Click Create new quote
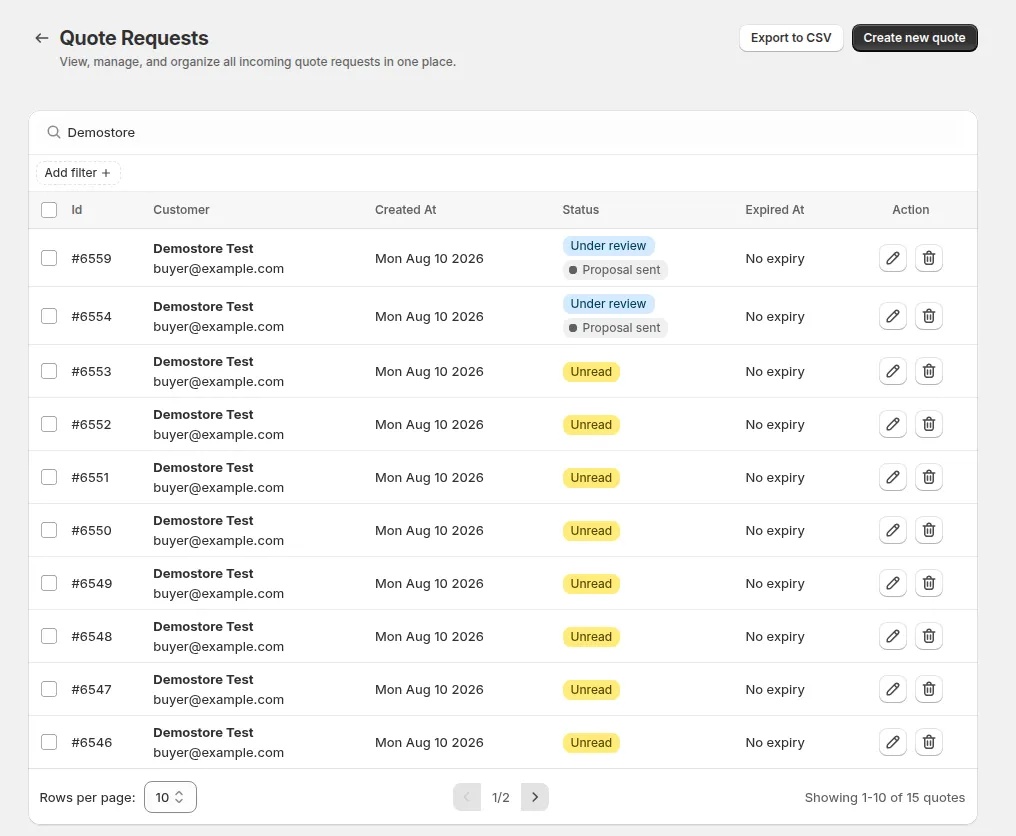 914,38
